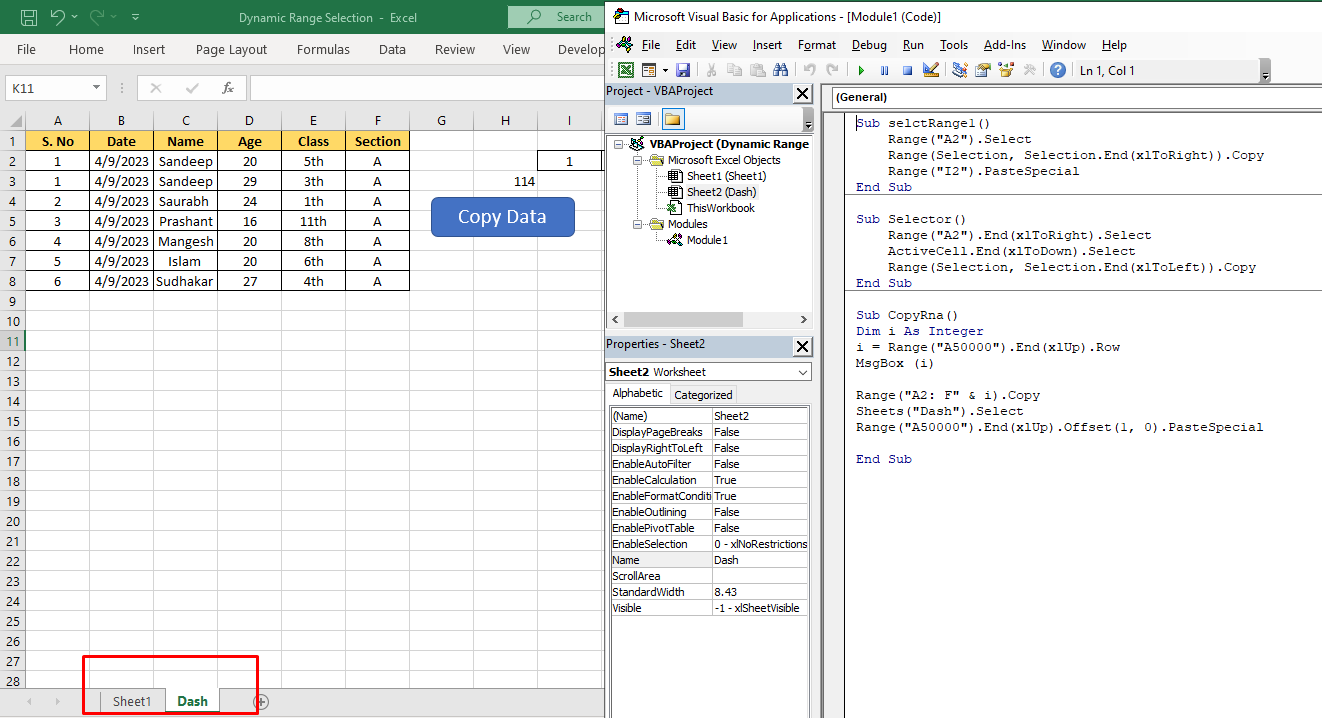Screen dimensions: 1322x718
Task: Click View Code icon in Project pane
Action: 621,119
